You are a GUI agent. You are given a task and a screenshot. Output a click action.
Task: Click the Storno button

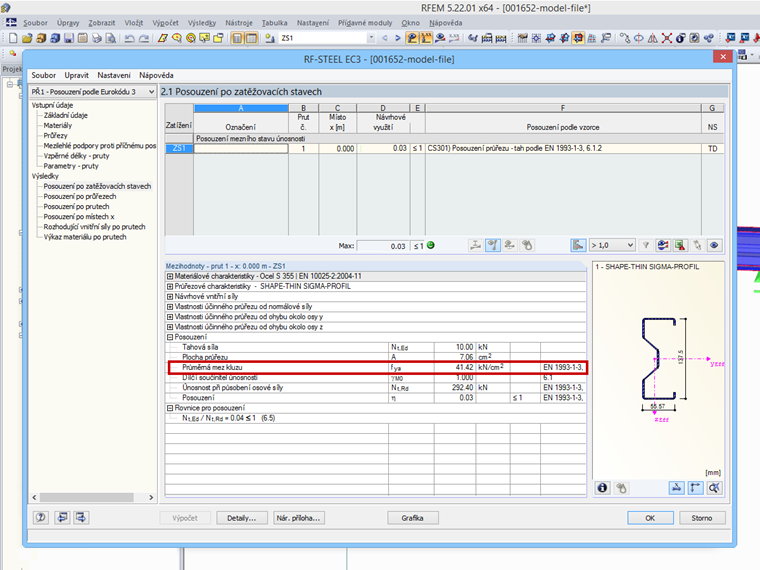coord(702,518)
